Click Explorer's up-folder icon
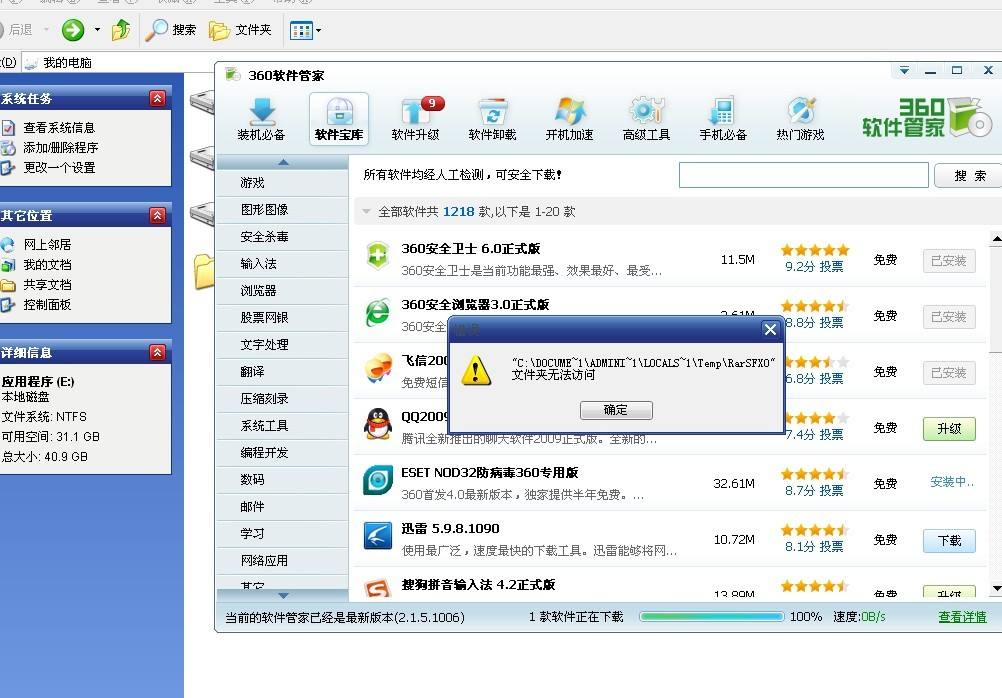Image resolution: width=1002 pixels, height=698 pixels. [121, 29]
